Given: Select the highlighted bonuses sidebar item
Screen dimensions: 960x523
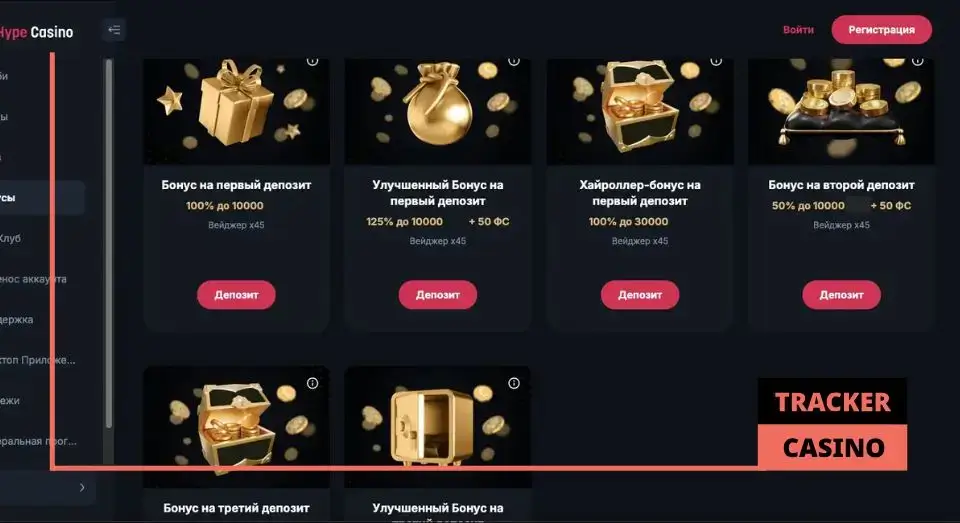Looking at the screenshot, I should coord(42,198).
